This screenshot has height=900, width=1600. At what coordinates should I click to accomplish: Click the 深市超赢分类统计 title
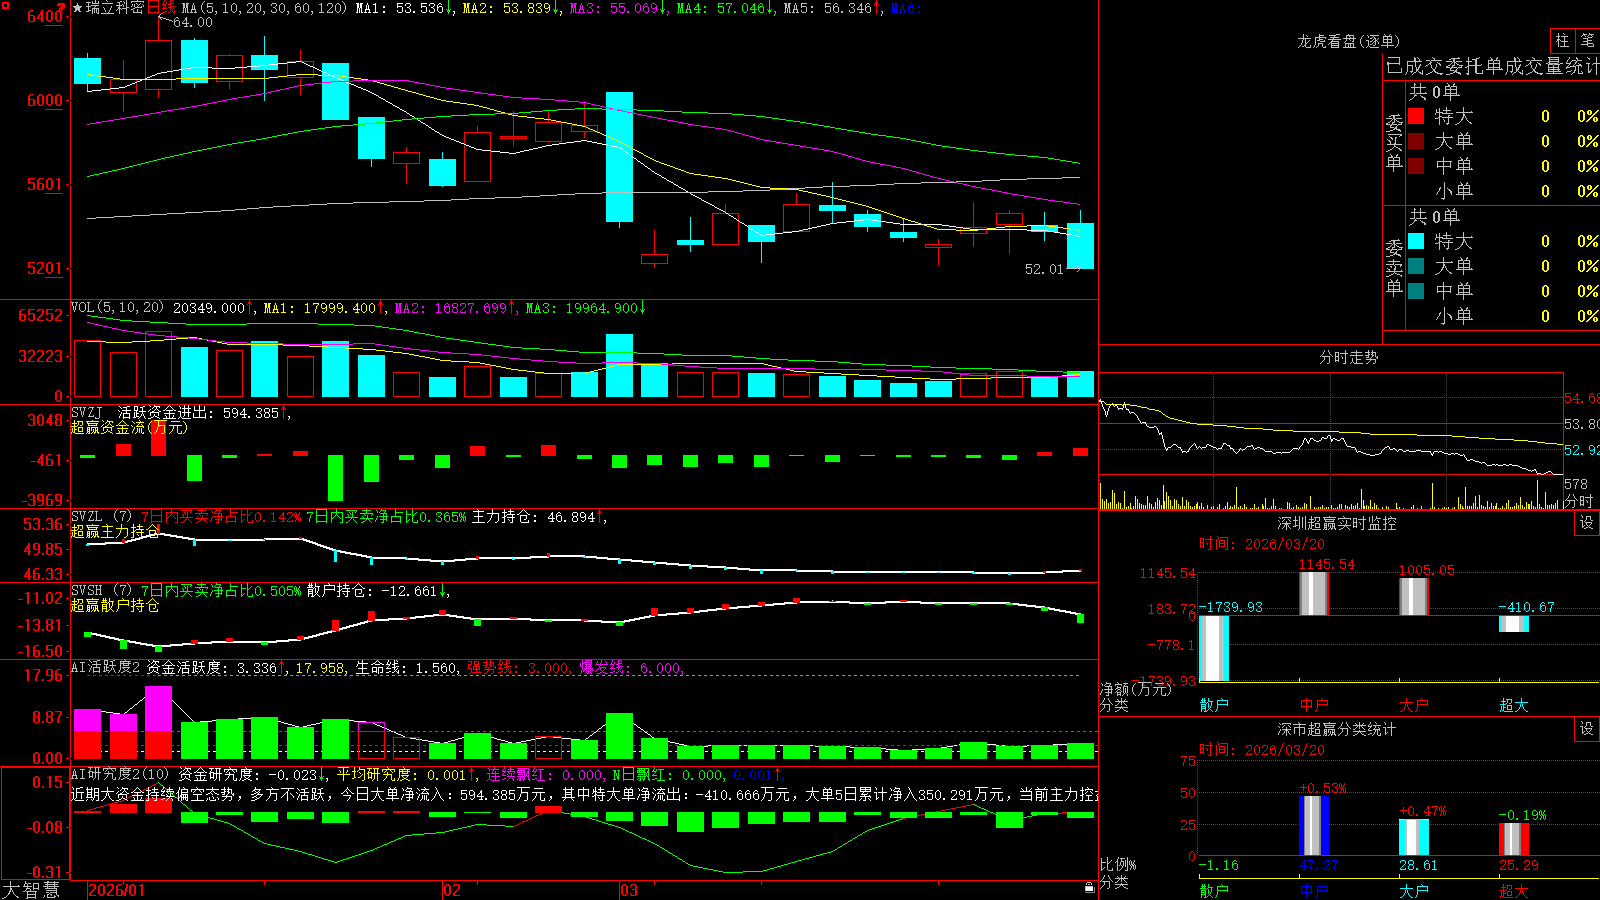click(1337, 729)
